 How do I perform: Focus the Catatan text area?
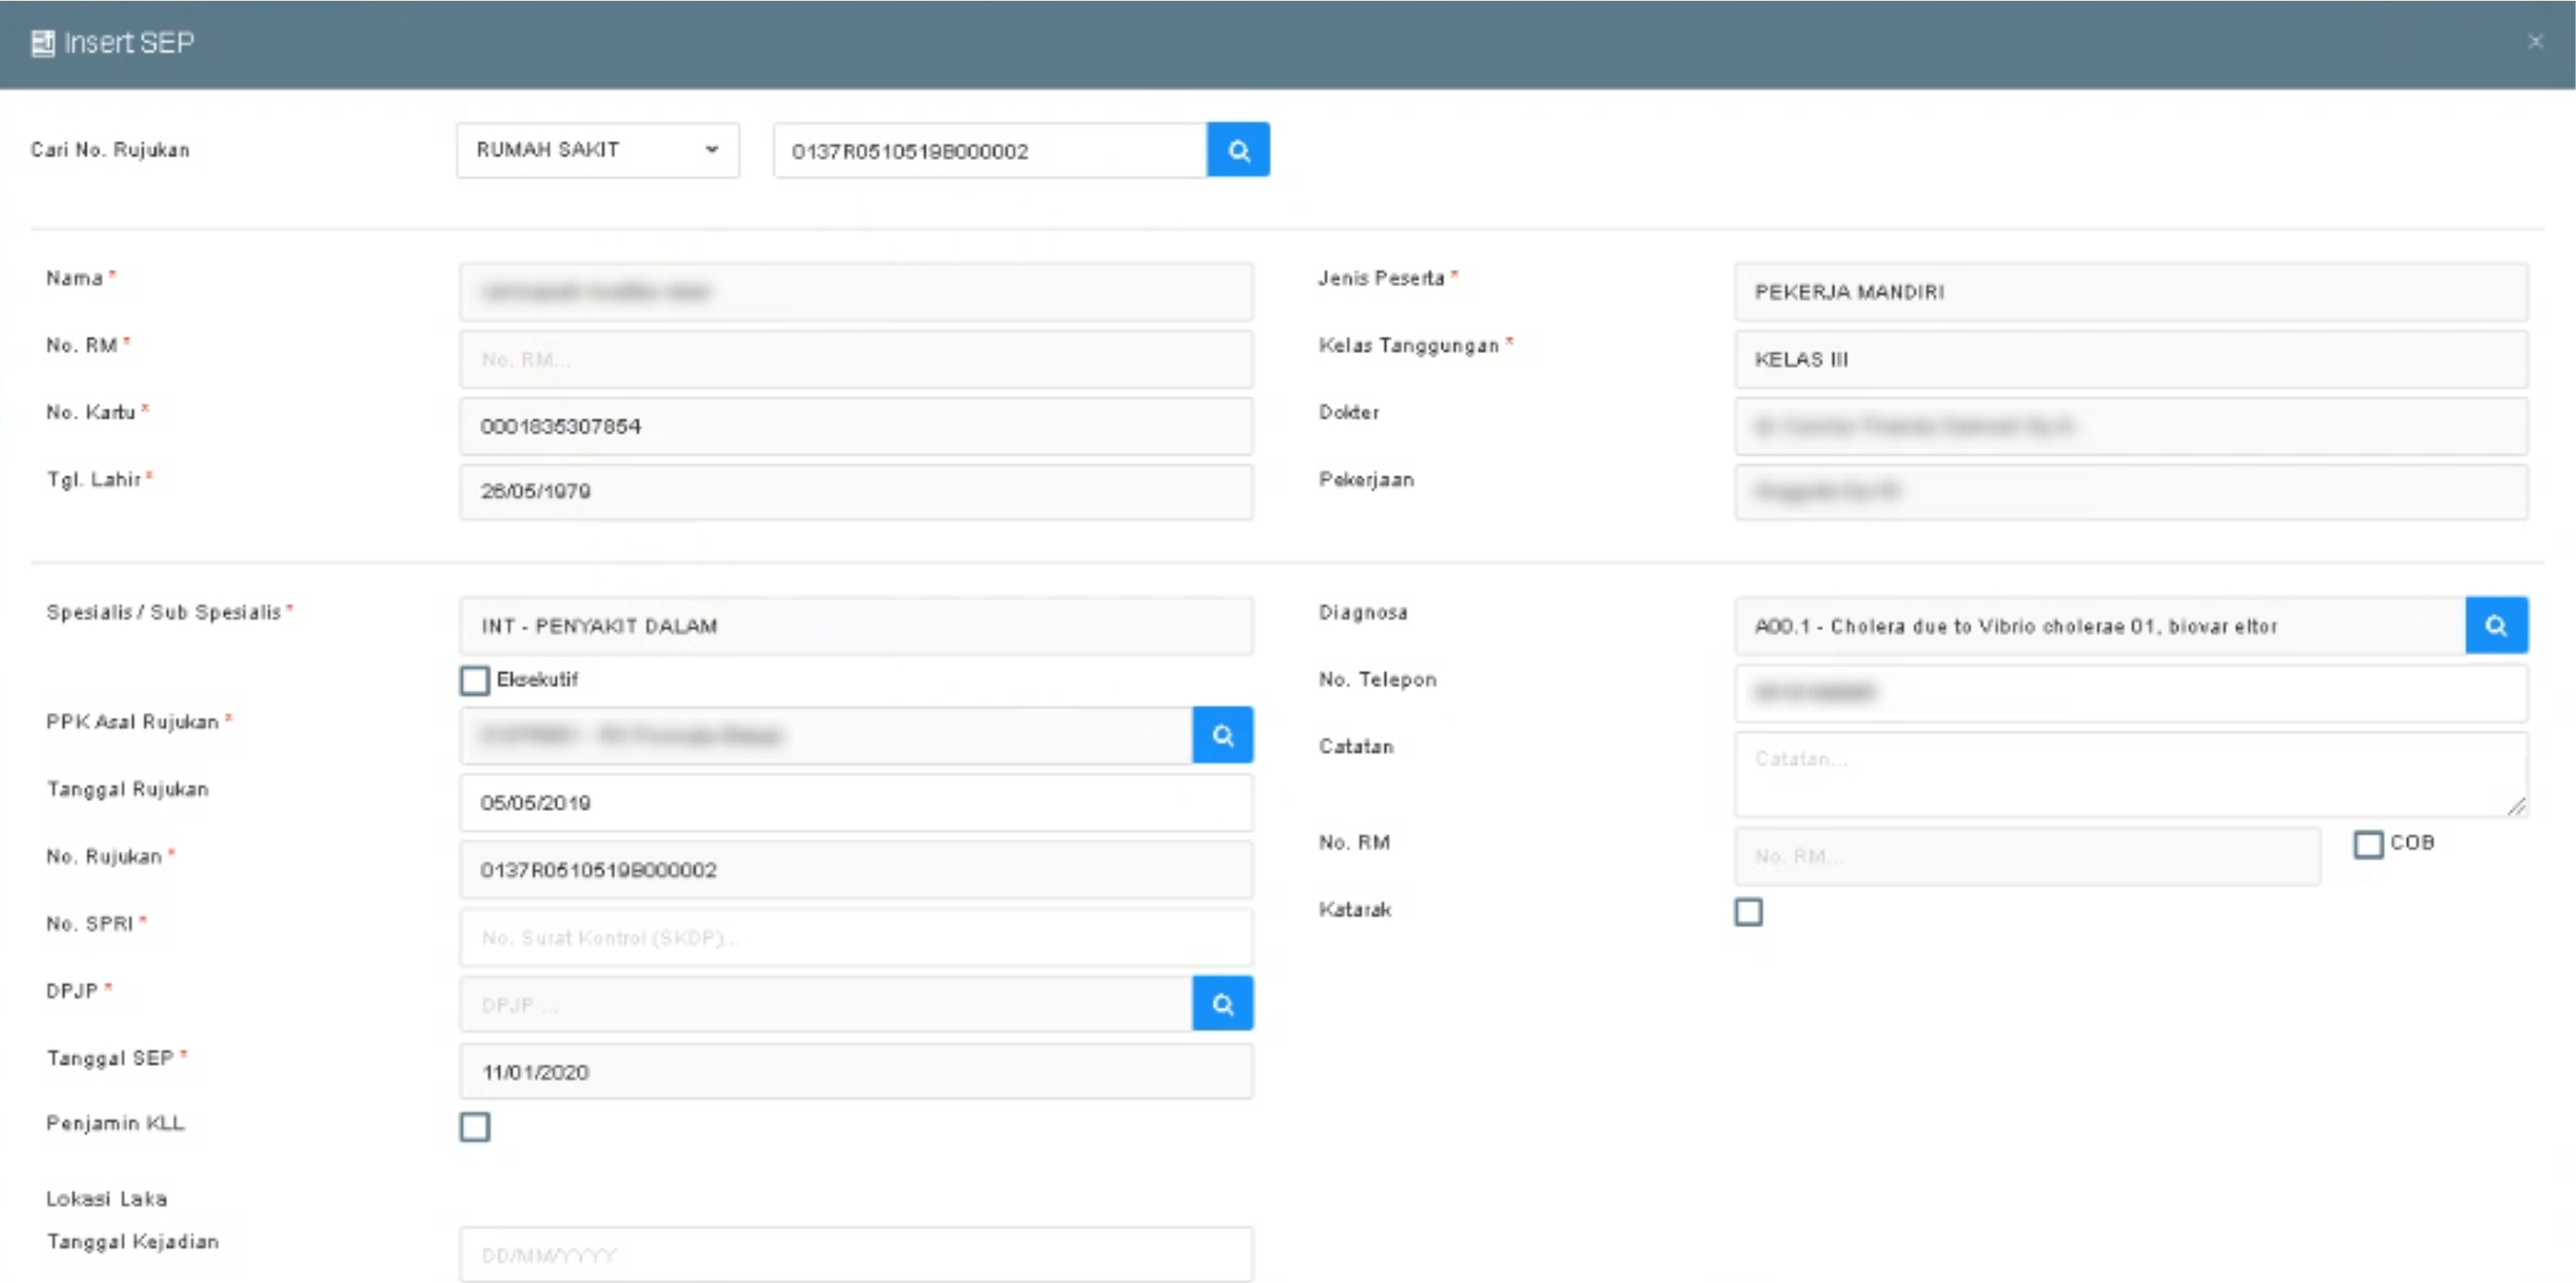(x=2130, y=774)
